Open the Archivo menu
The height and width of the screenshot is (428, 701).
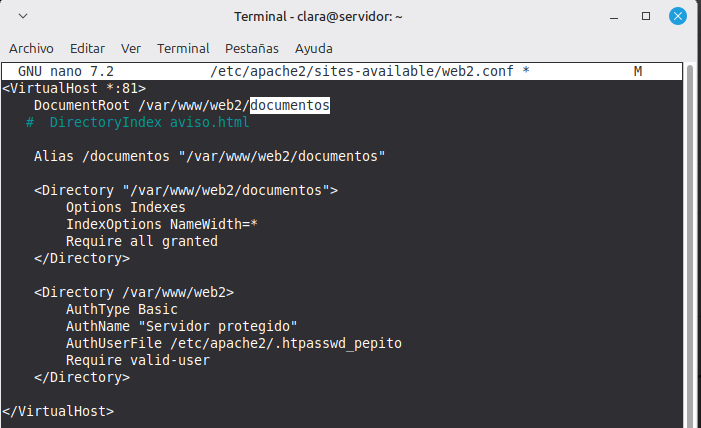(31, 48)
